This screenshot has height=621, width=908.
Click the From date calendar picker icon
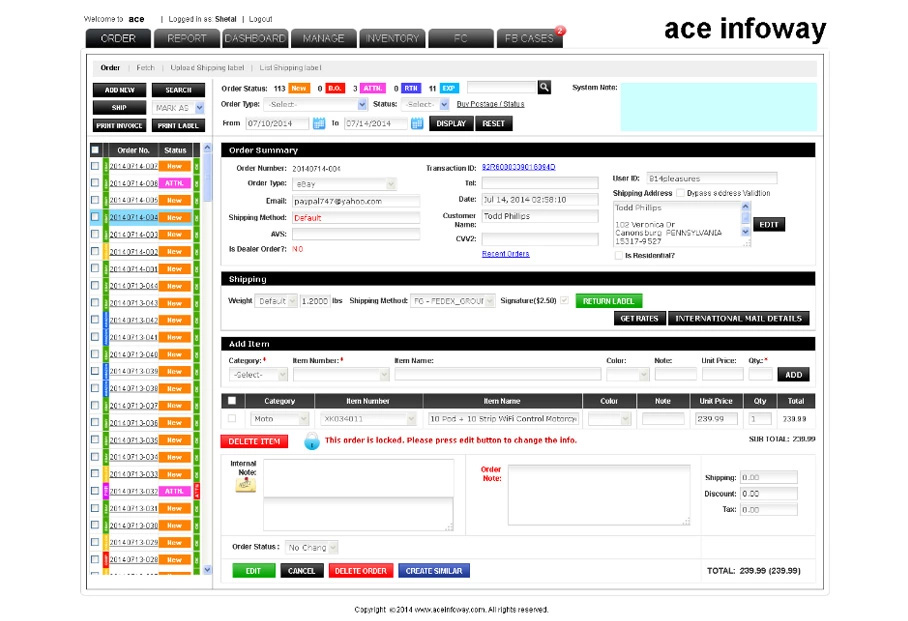pos(318,124)
